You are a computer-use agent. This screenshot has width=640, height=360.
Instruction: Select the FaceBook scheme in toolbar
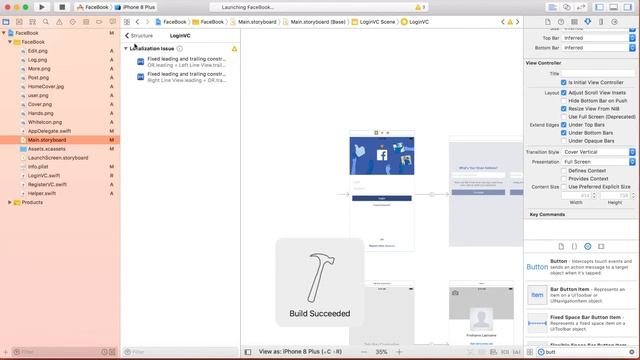pos(93,7)
